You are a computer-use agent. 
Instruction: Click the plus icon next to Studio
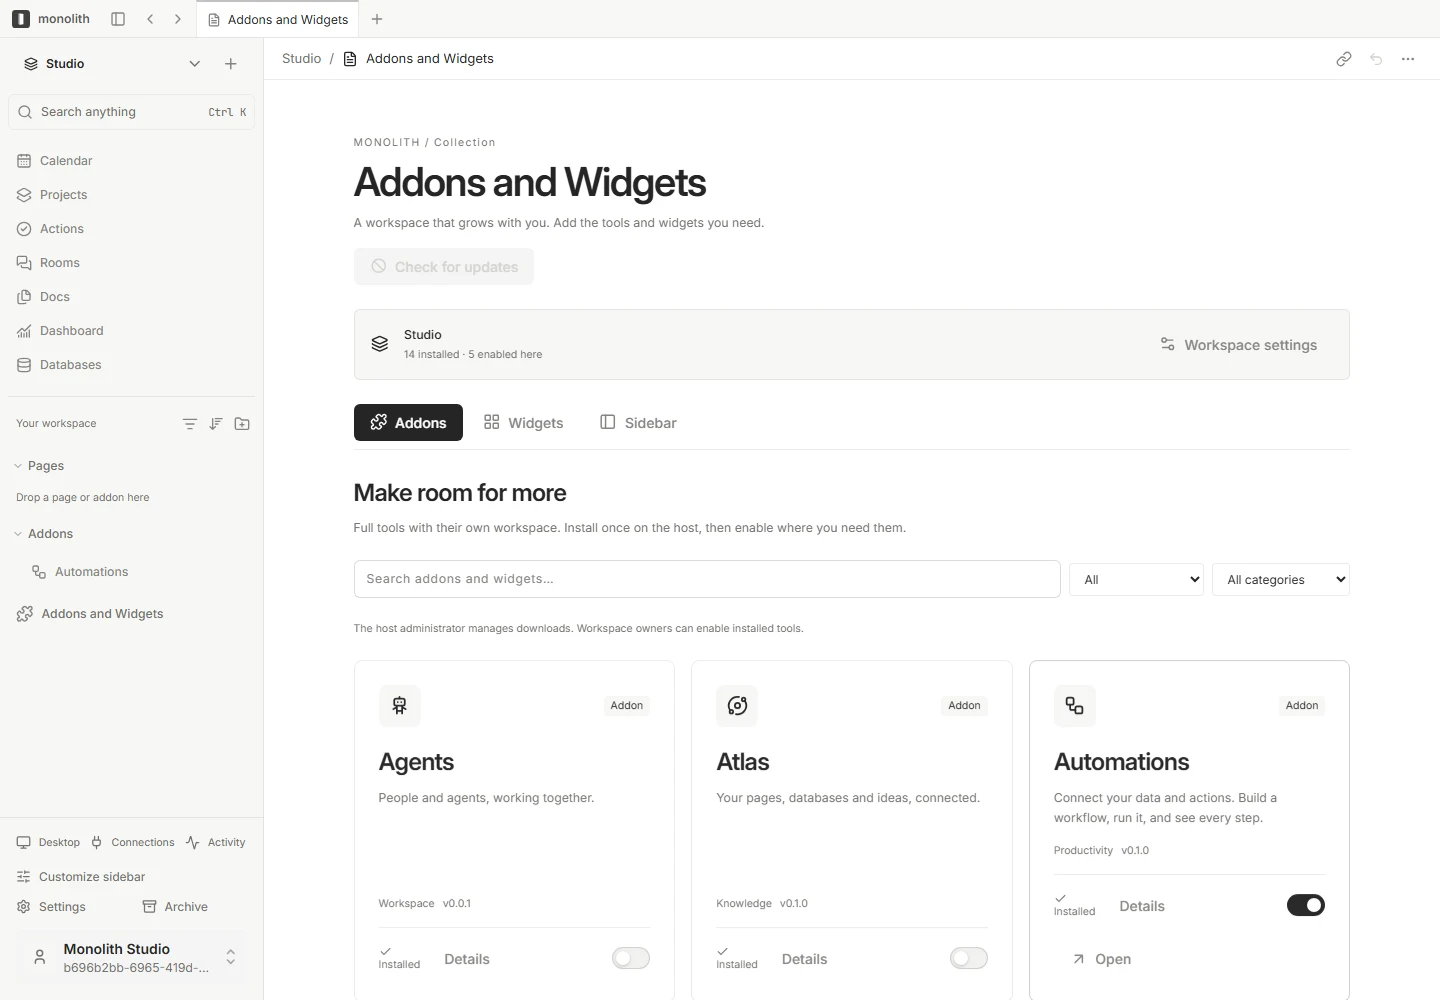pos(231,64)
